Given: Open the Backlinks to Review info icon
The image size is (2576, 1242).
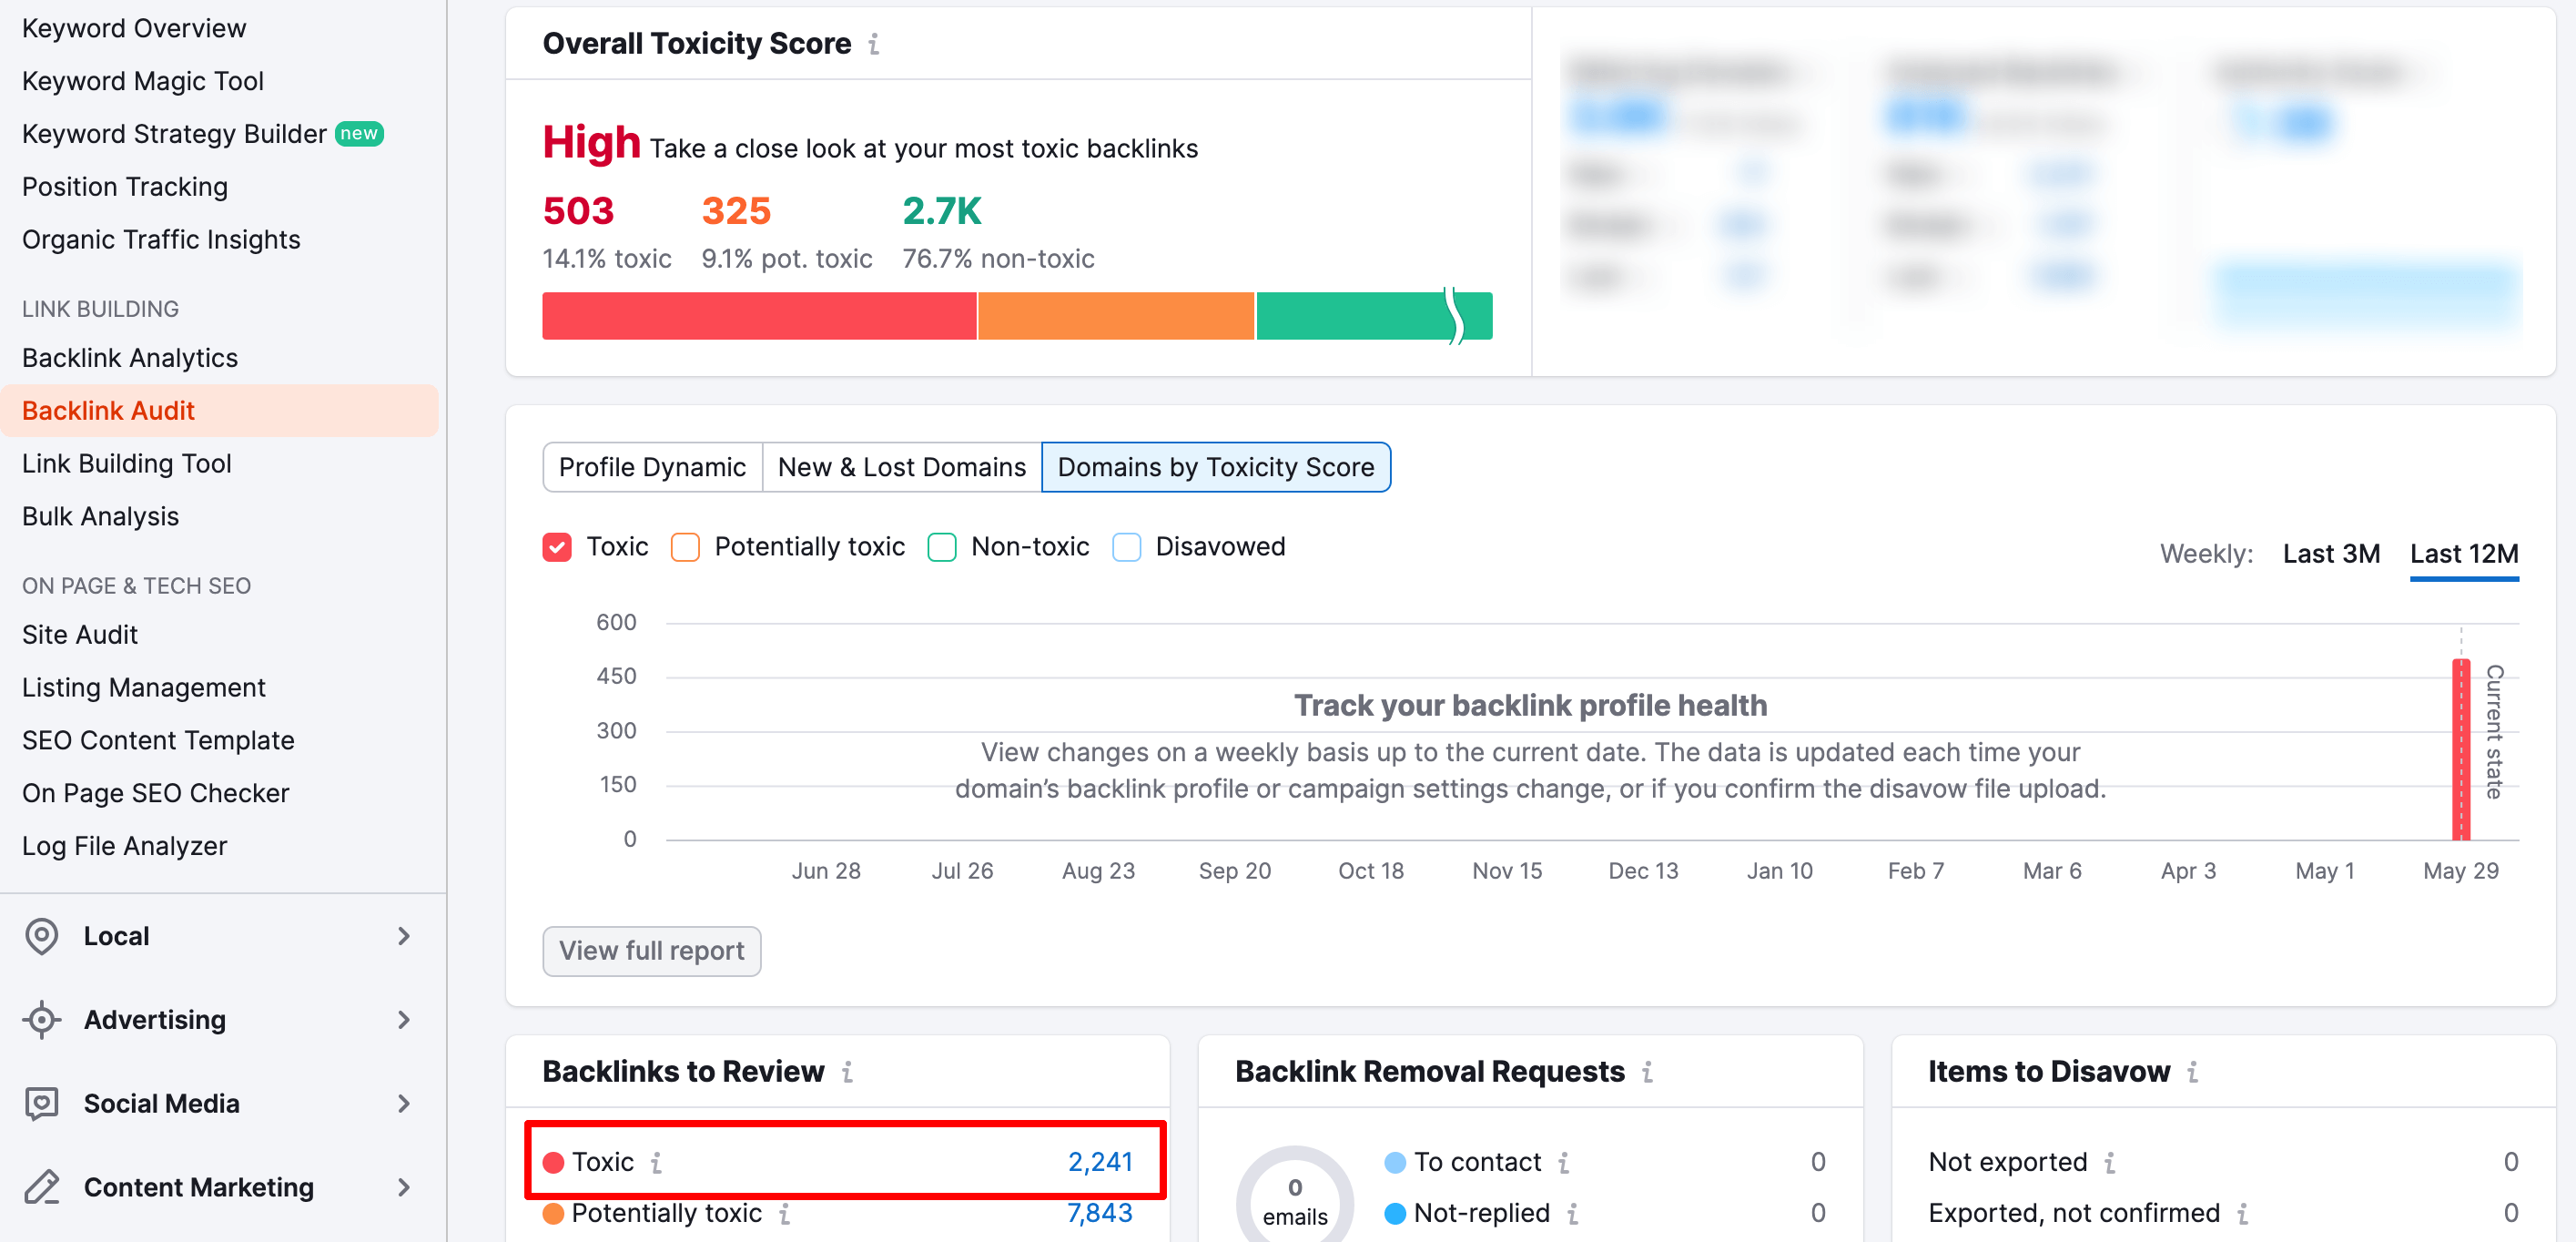Looking at the screenshot, I should coord(847,1071).
